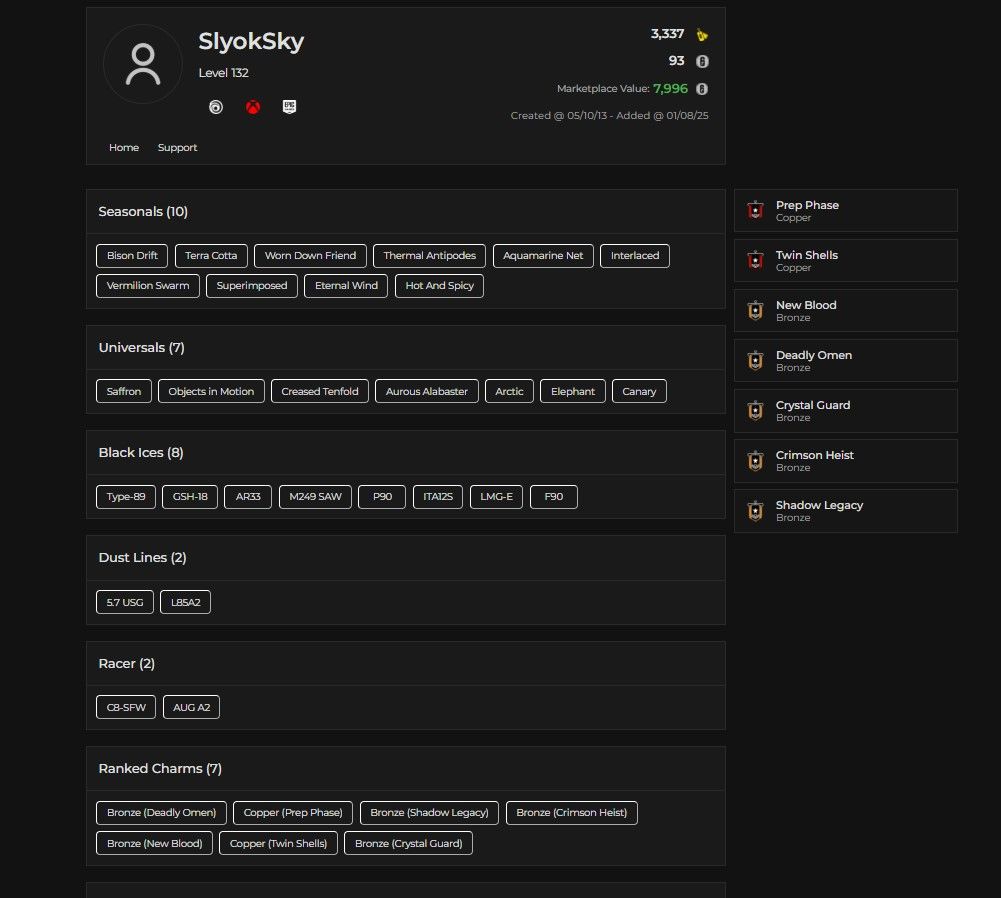Screen dimensions: 1001x898
Task: Click the Created @ 05/10/13 date line
Action: pyautogui.click(x=610, y=116)
